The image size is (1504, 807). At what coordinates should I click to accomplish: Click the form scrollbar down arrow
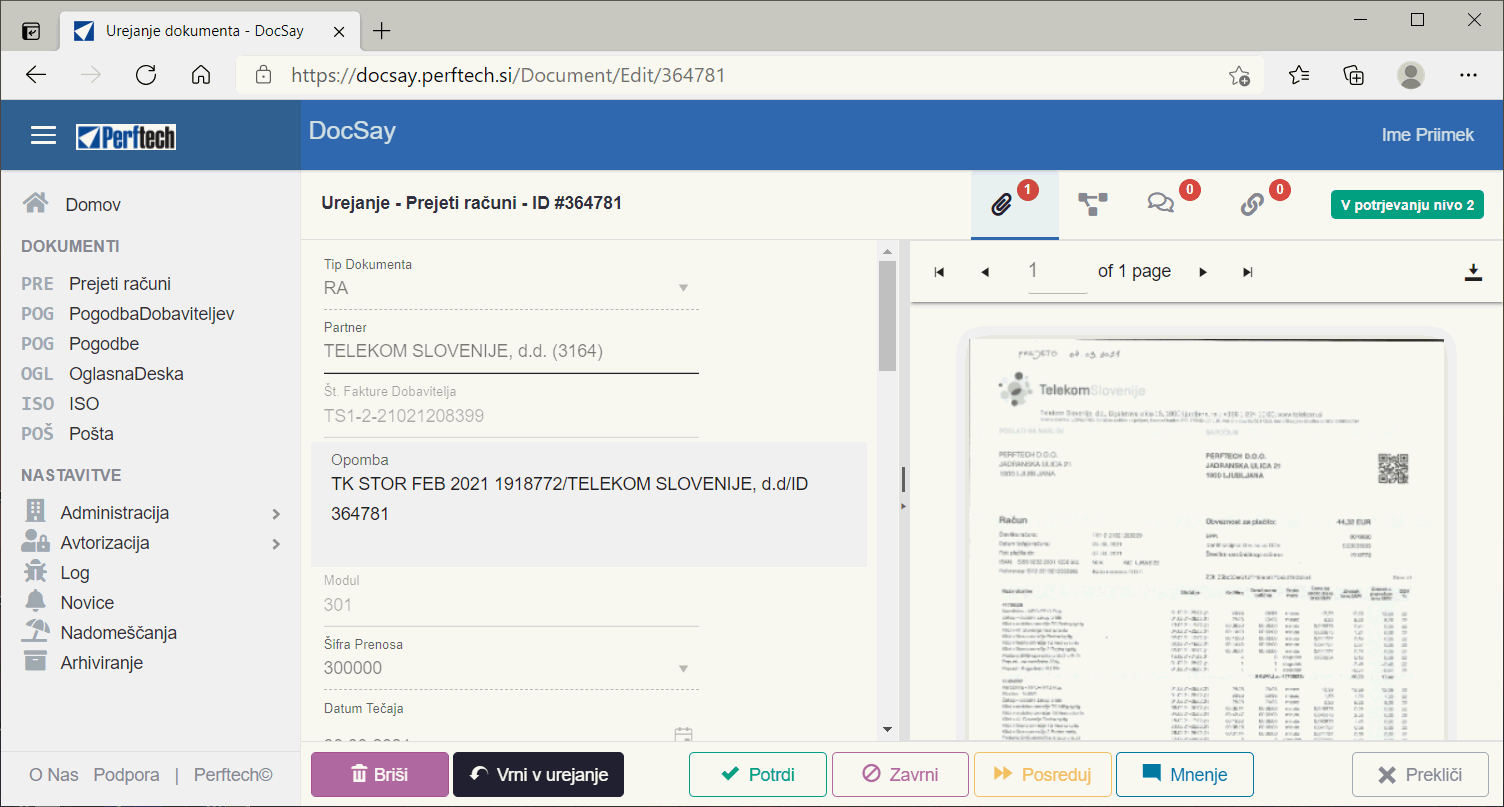[887, 730]
